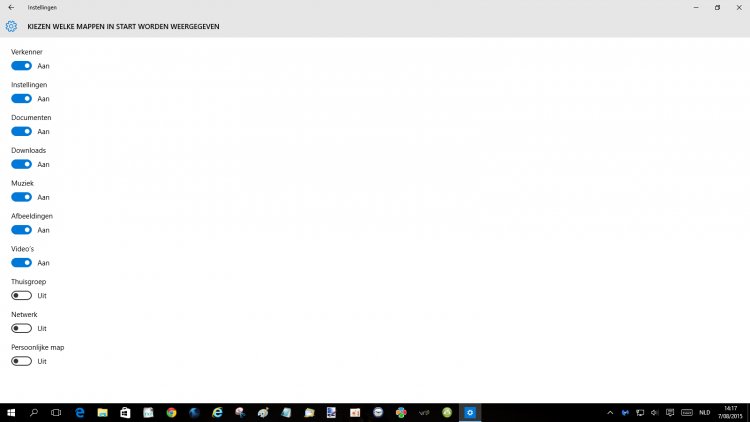Viewport: 750px width, 422px height.
Task: Click the settings gear icon beside the heading
Action: (11, 26)
